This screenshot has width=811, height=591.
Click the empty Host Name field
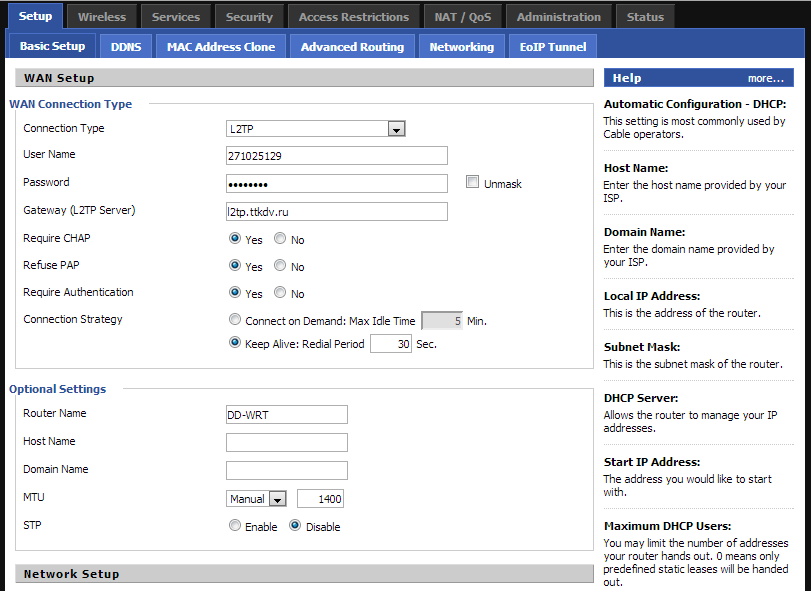click(x=287, y=442)
